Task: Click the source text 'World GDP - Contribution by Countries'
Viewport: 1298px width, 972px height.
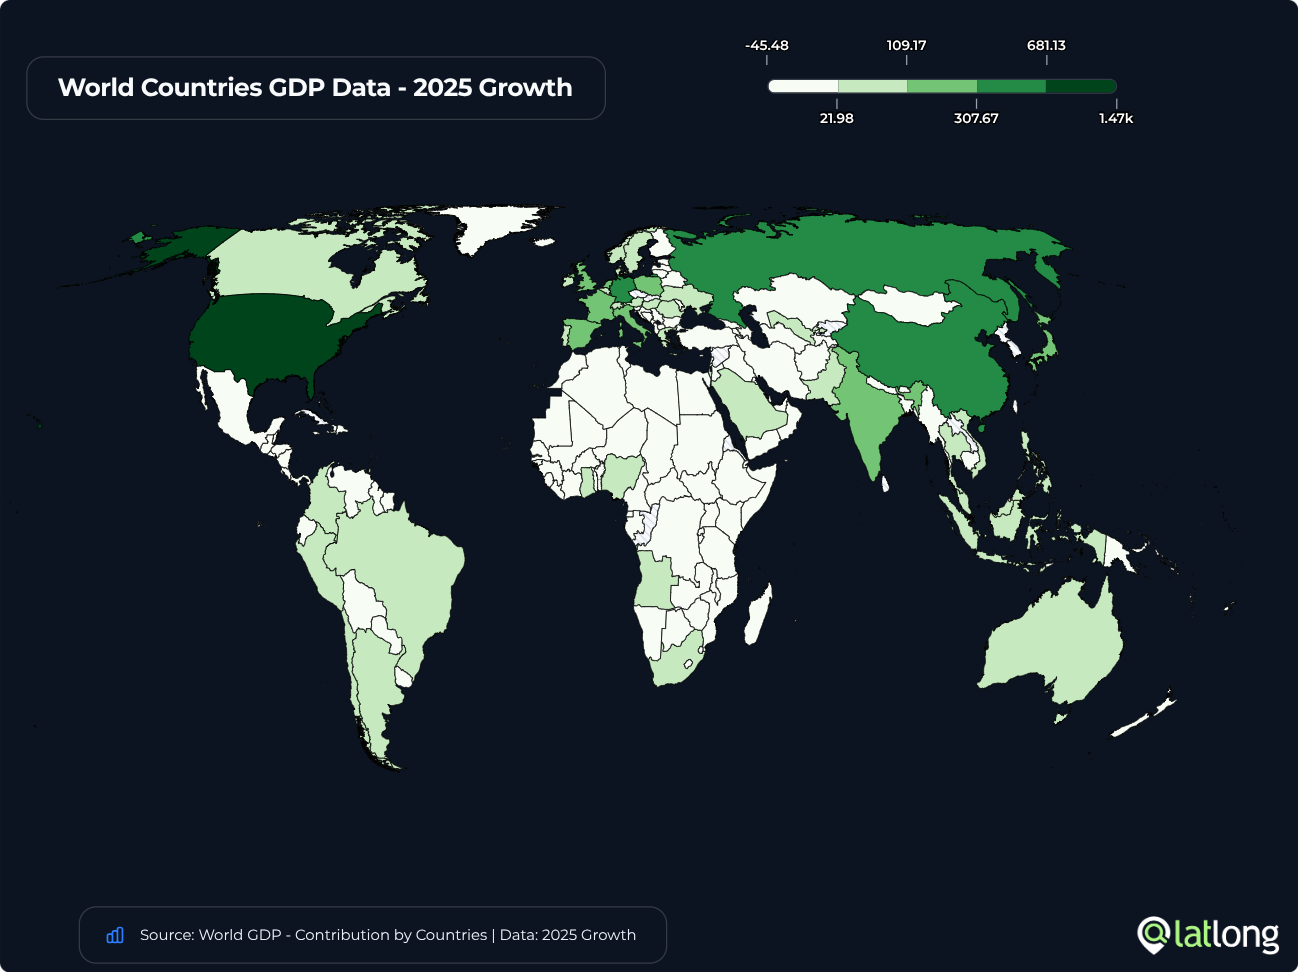Action: 343,935
